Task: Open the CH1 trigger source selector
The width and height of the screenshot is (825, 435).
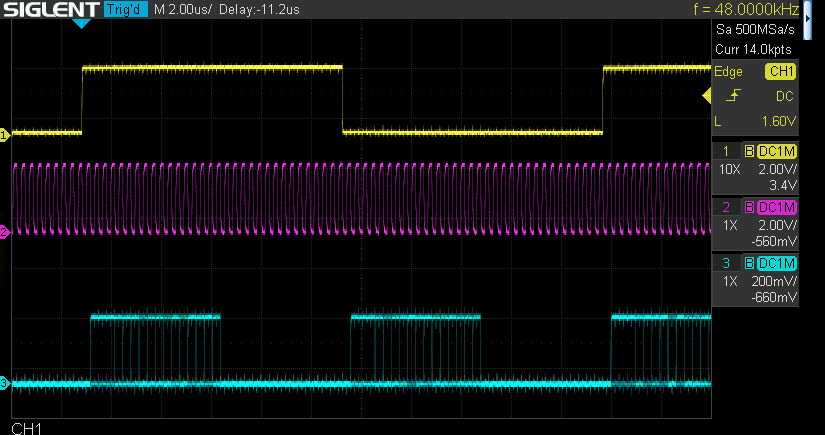Action: pos(780,72)
